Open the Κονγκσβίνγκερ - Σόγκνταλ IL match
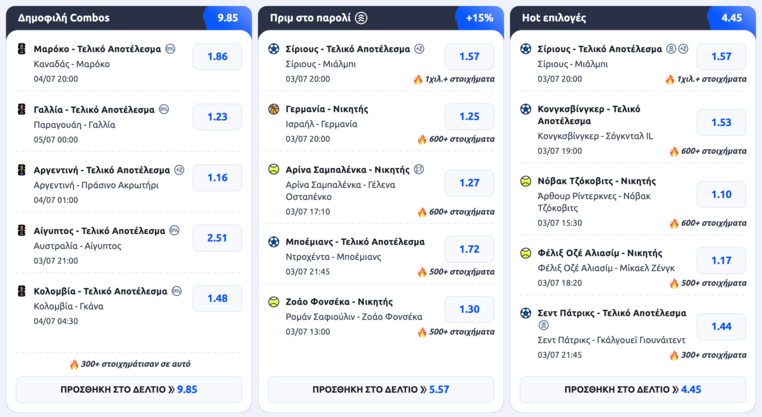 [x=595, y=136]
